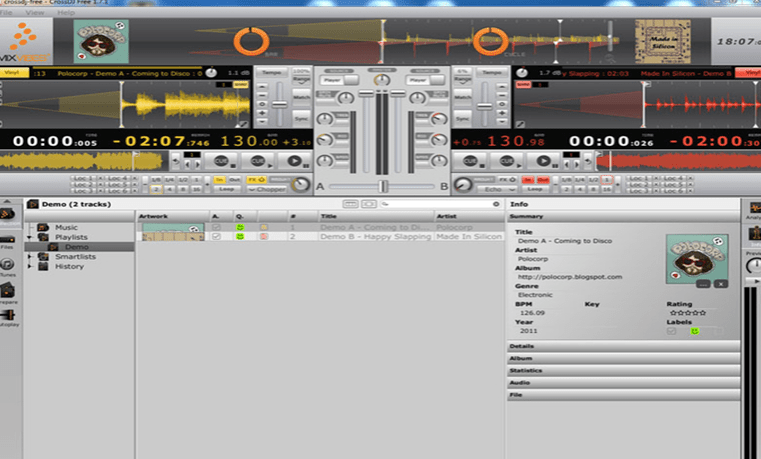The image size is (761, 459).
Task: Open the iTunes source in the sidebar
Action: click(x=7, y=266)
